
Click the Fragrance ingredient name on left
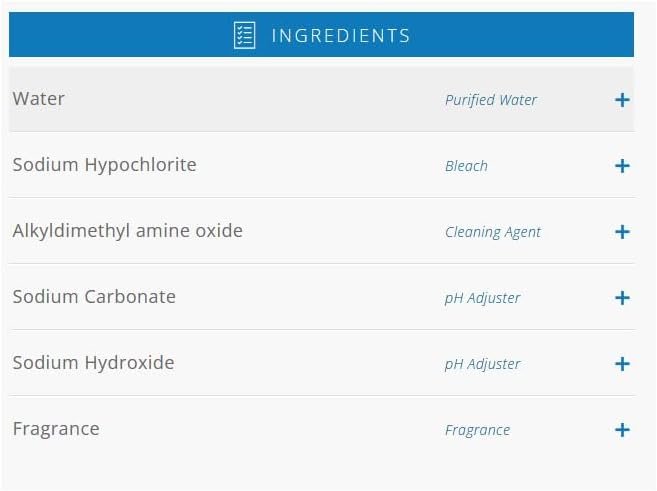56,429
